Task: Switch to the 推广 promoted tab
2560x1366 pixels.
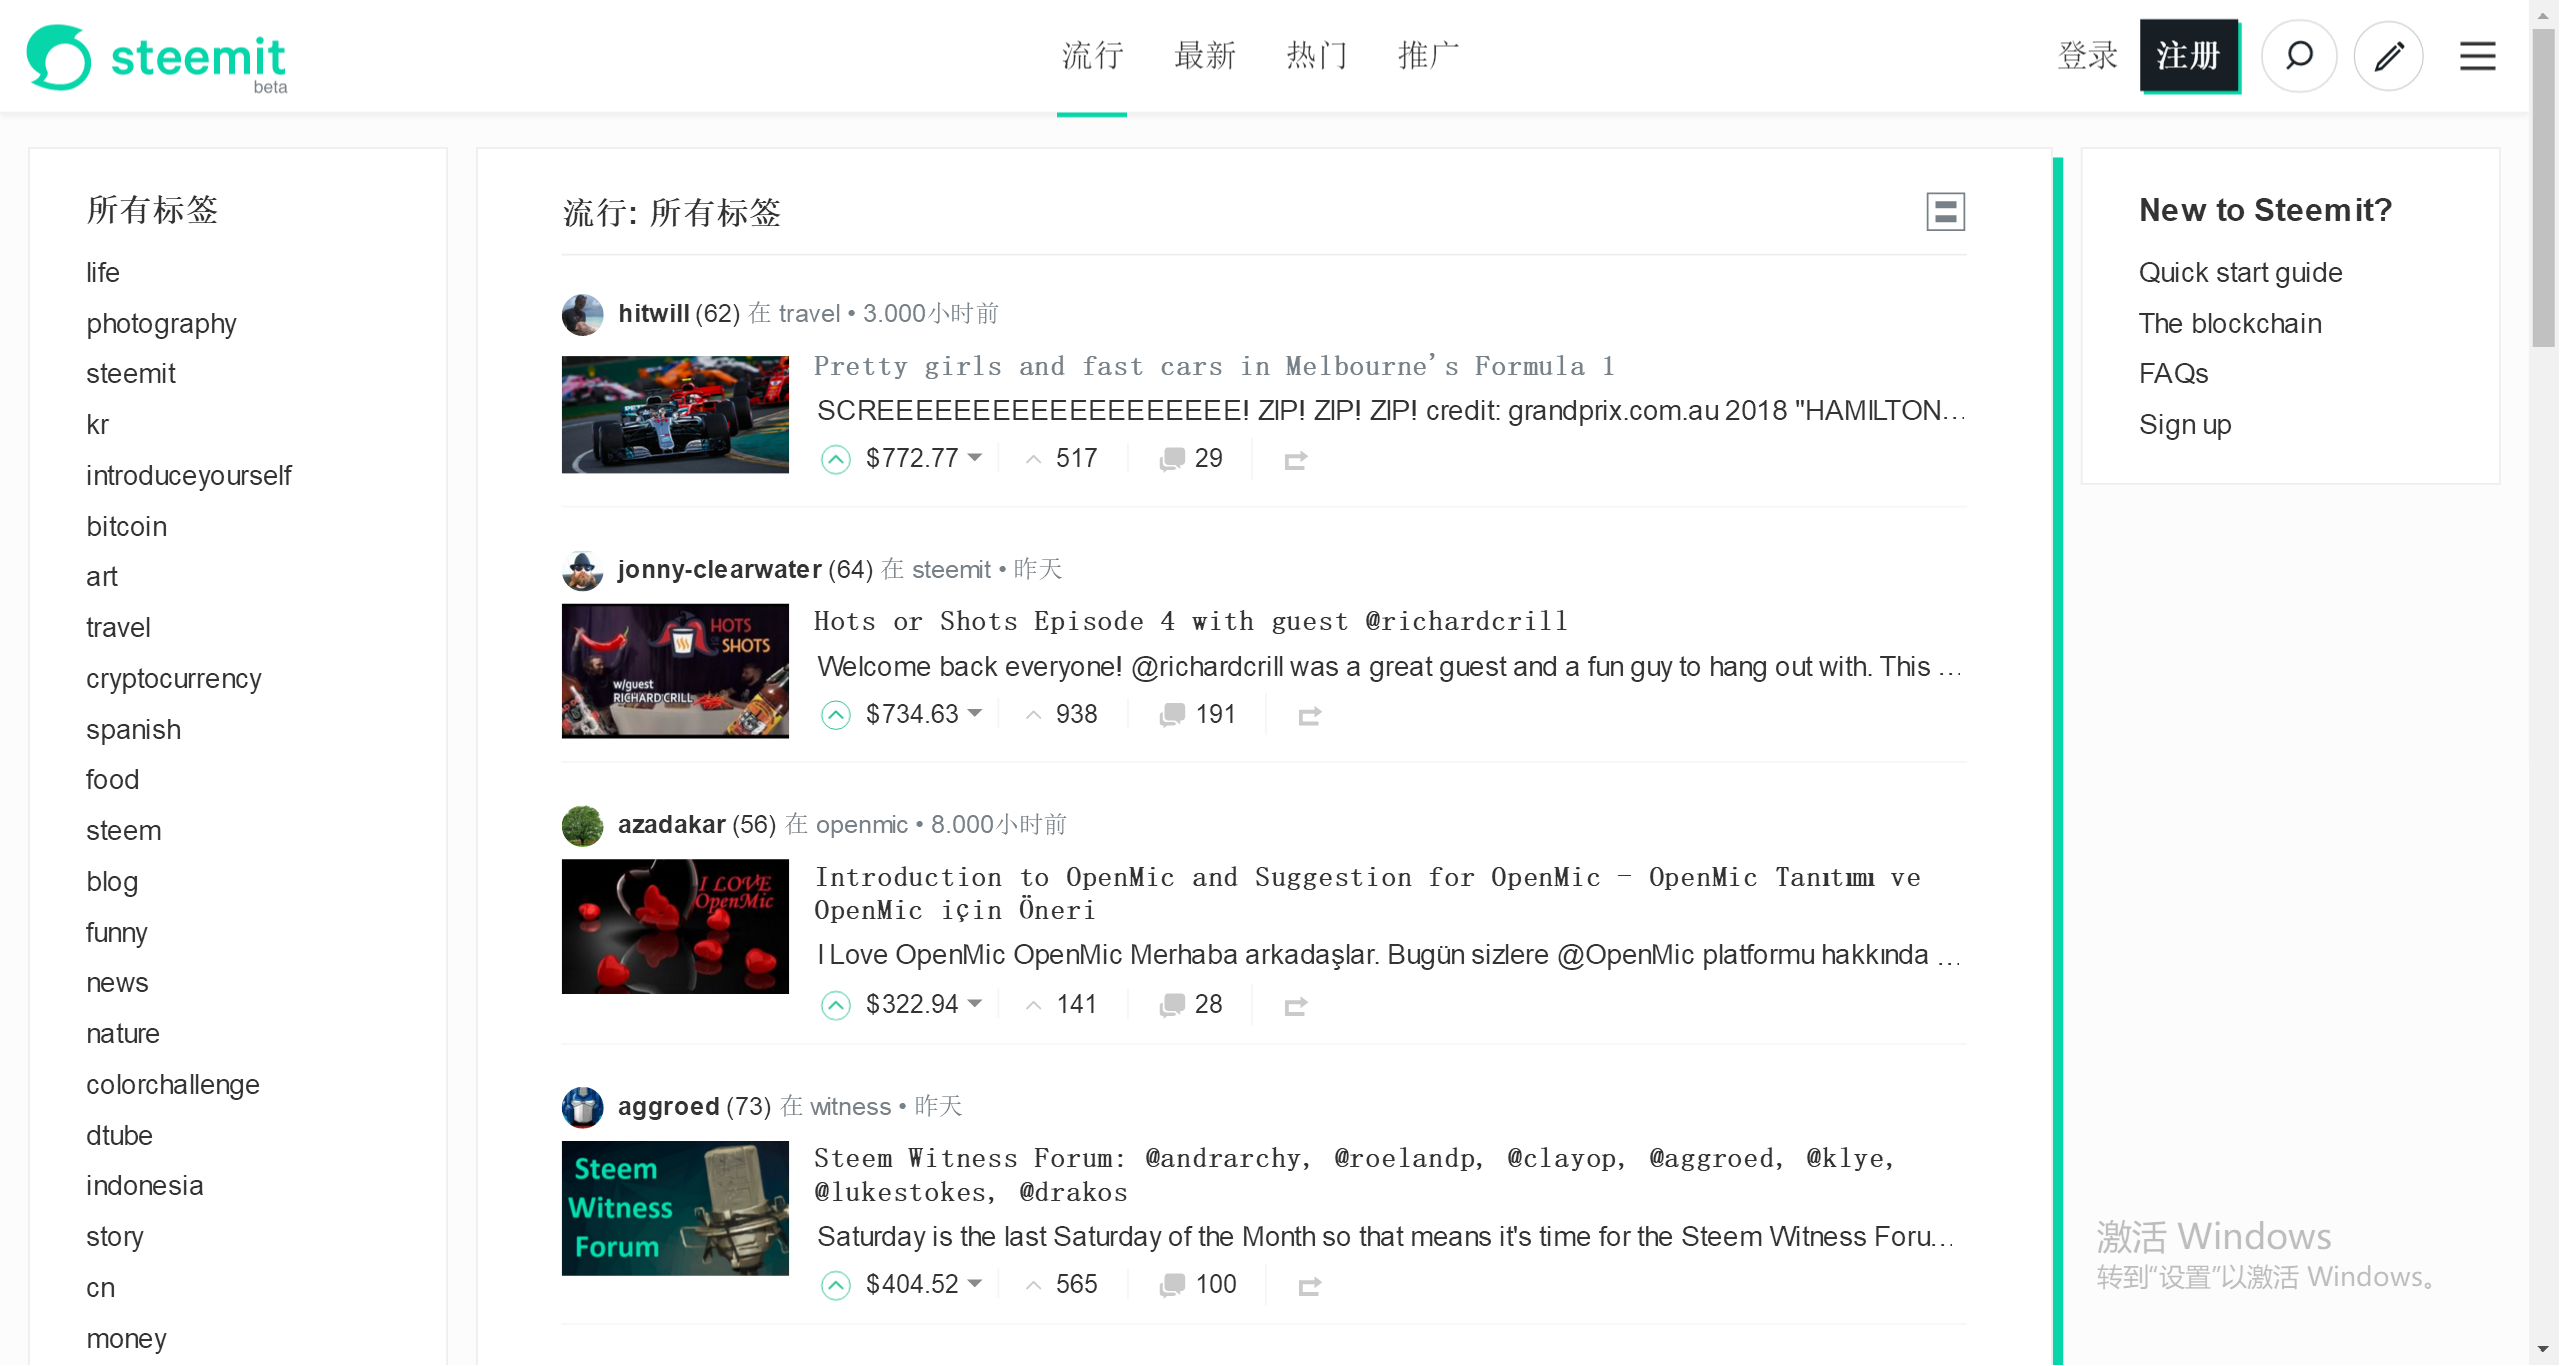Action: (1428, 56)
